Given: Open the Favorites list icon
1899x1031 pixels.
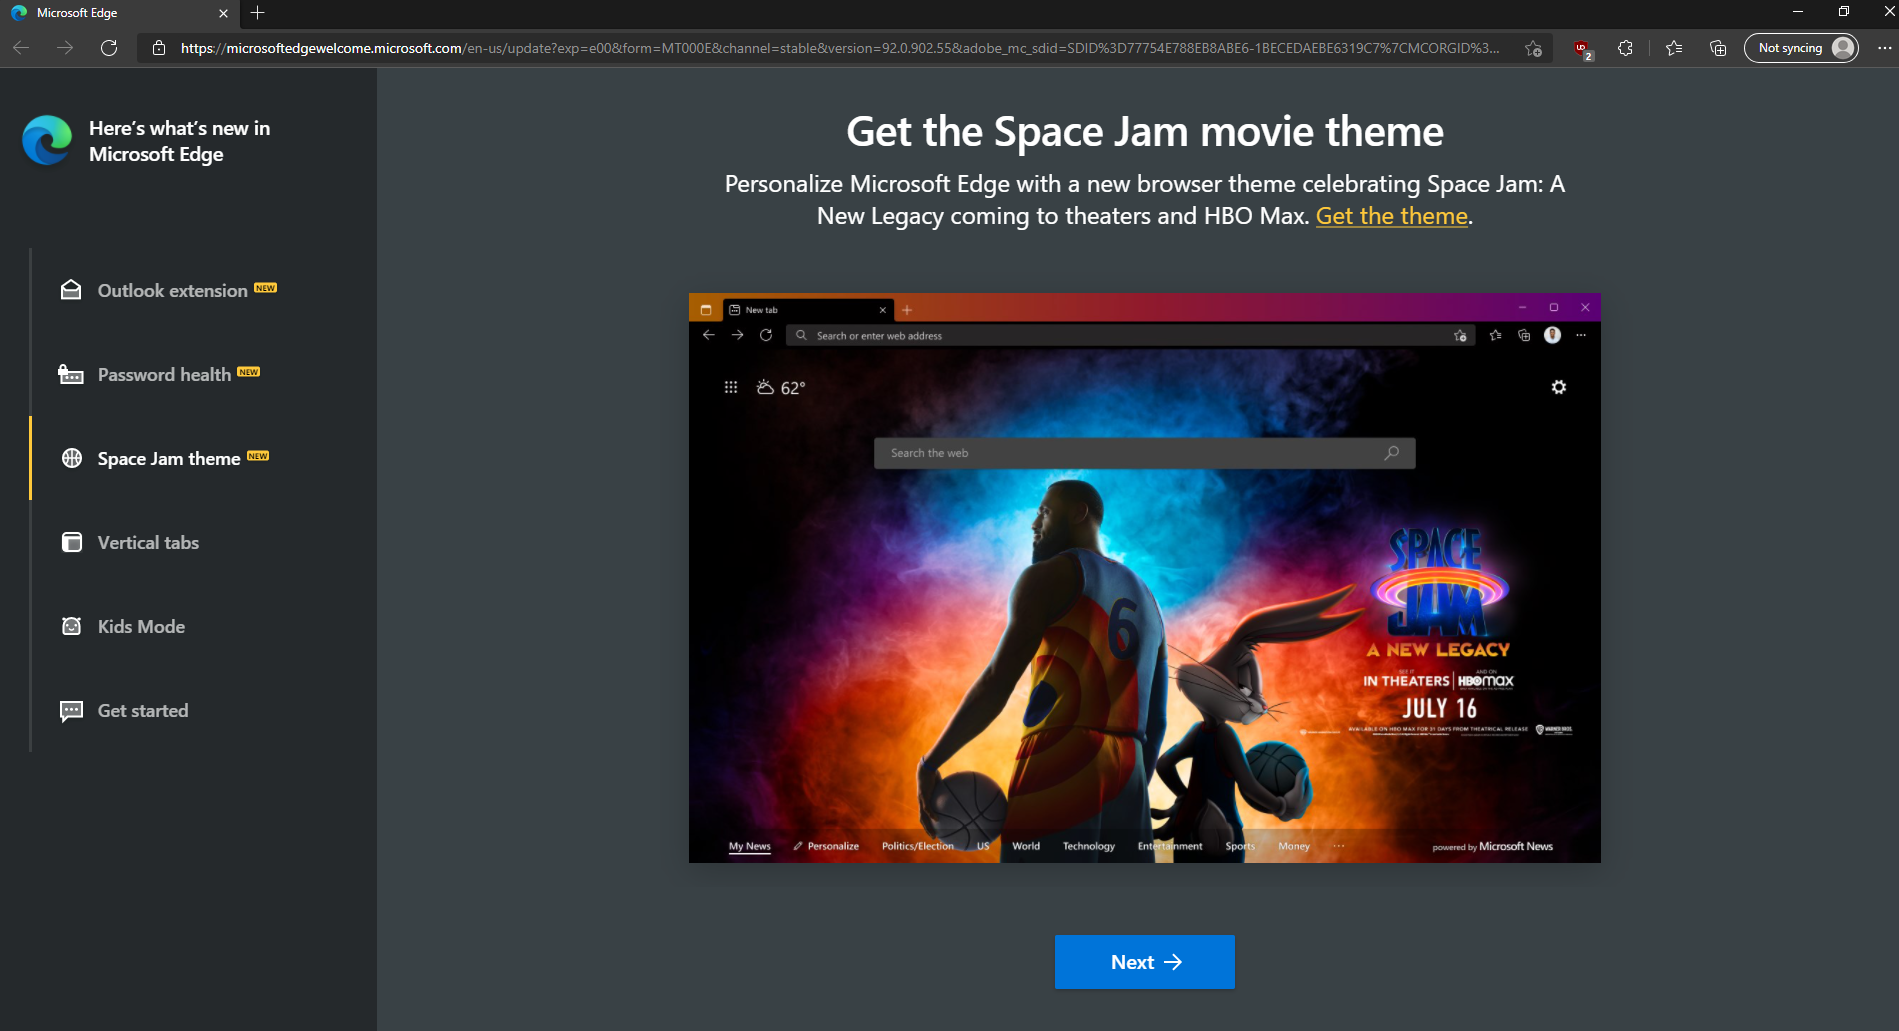Looking at the screenshot, I should [x=1674, y=48].
